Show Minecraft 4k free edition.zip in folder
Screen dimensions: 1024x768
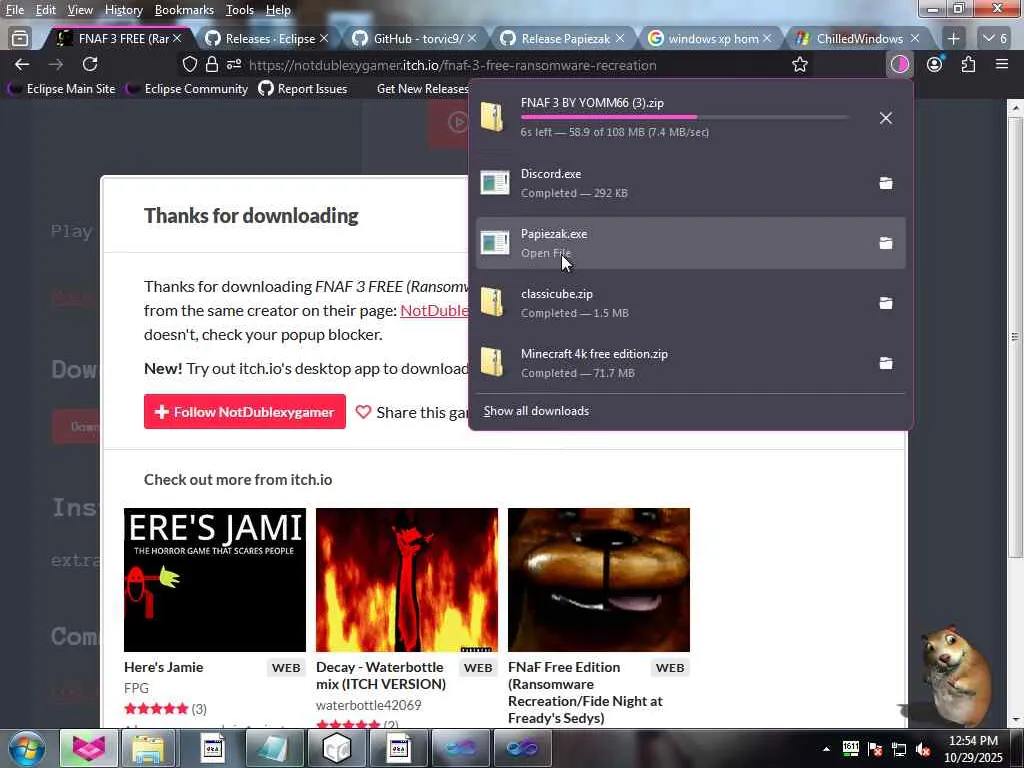pyautogui.click(x=886, y=363)
